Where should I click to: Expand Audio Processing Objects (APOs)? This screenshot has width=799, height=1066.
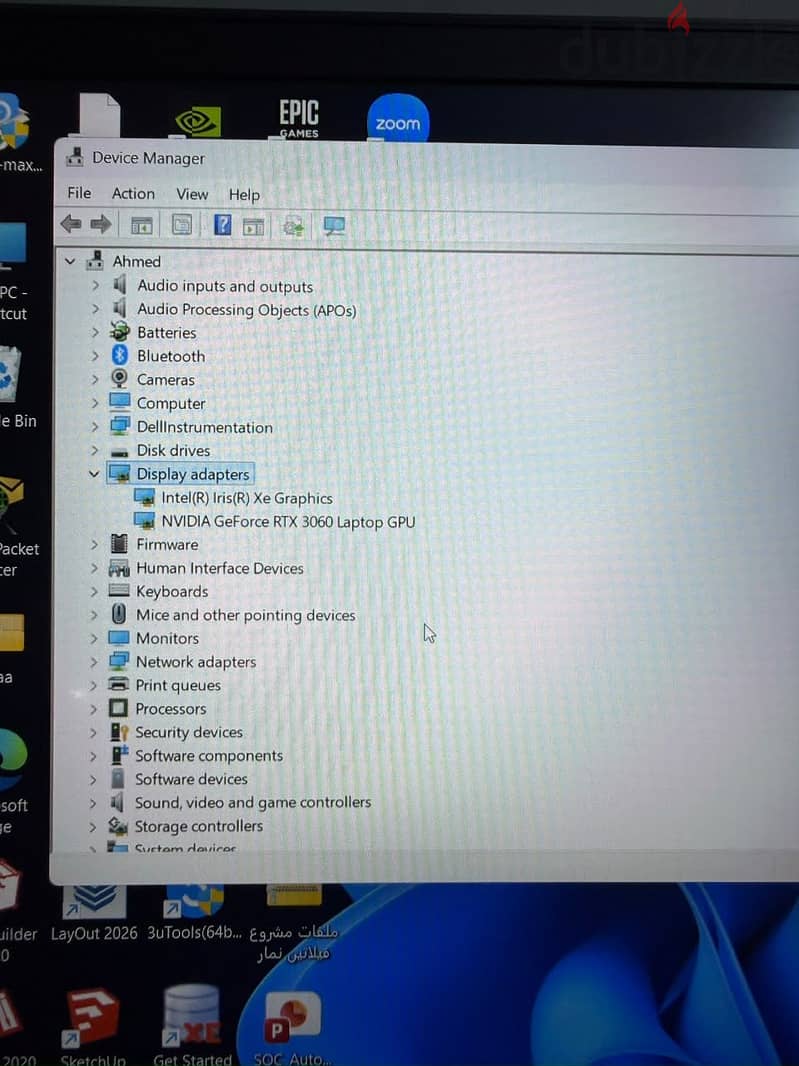coord(95,309)
